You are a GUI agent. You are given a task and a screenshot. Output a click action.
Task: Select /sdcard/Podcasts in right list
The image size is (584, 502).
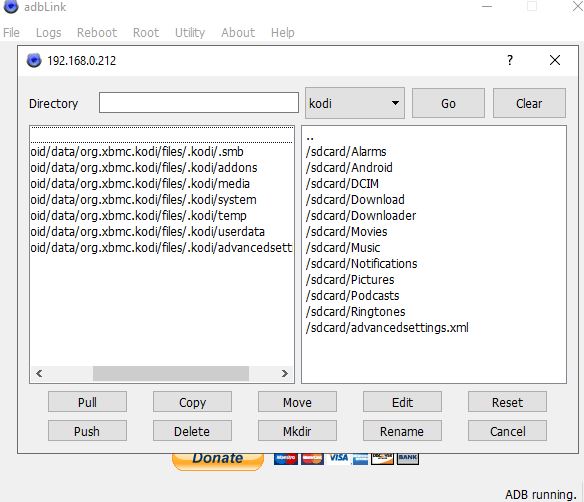point(434,296)
